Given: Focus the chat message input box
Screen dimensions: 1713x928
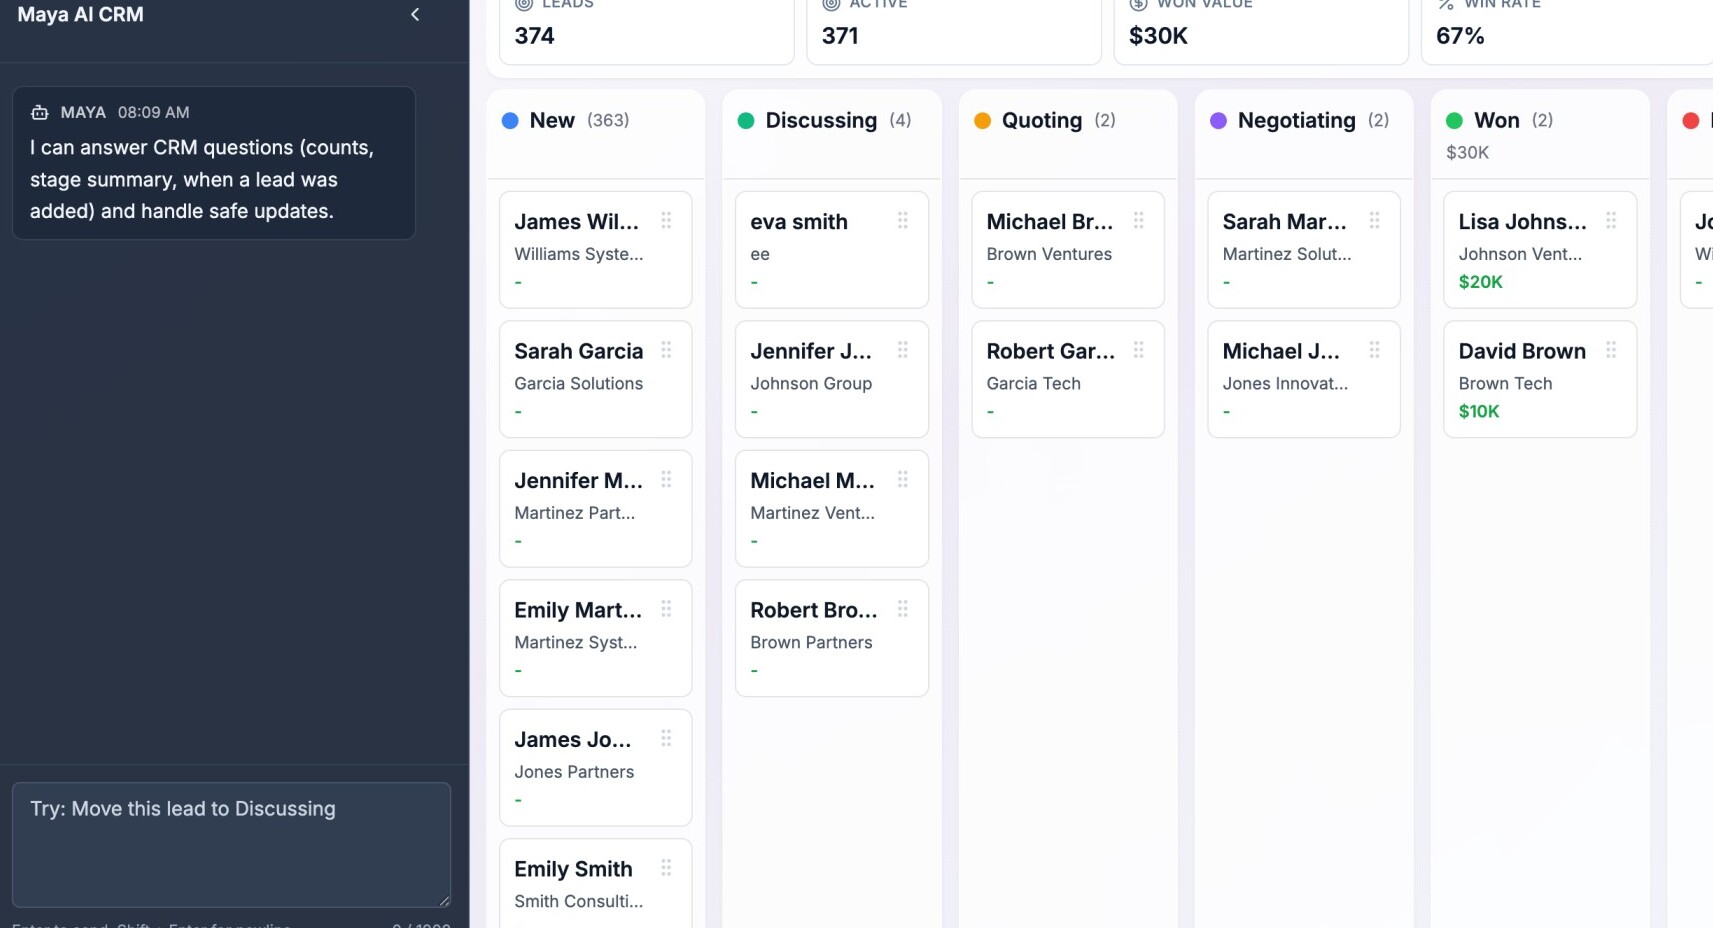Looking at the screenshot, I should (231, 844).
